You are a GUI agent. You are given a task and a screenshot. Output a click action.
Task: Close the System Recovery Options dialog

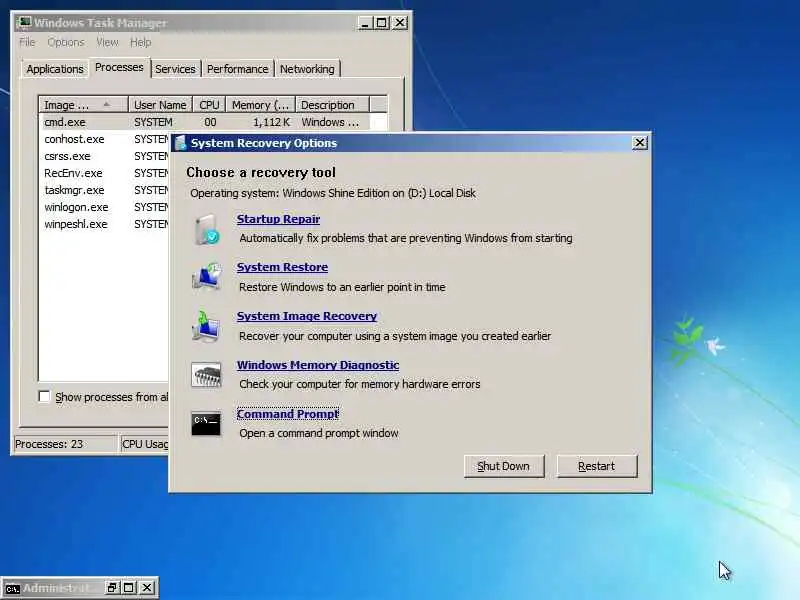coord(640,143)
